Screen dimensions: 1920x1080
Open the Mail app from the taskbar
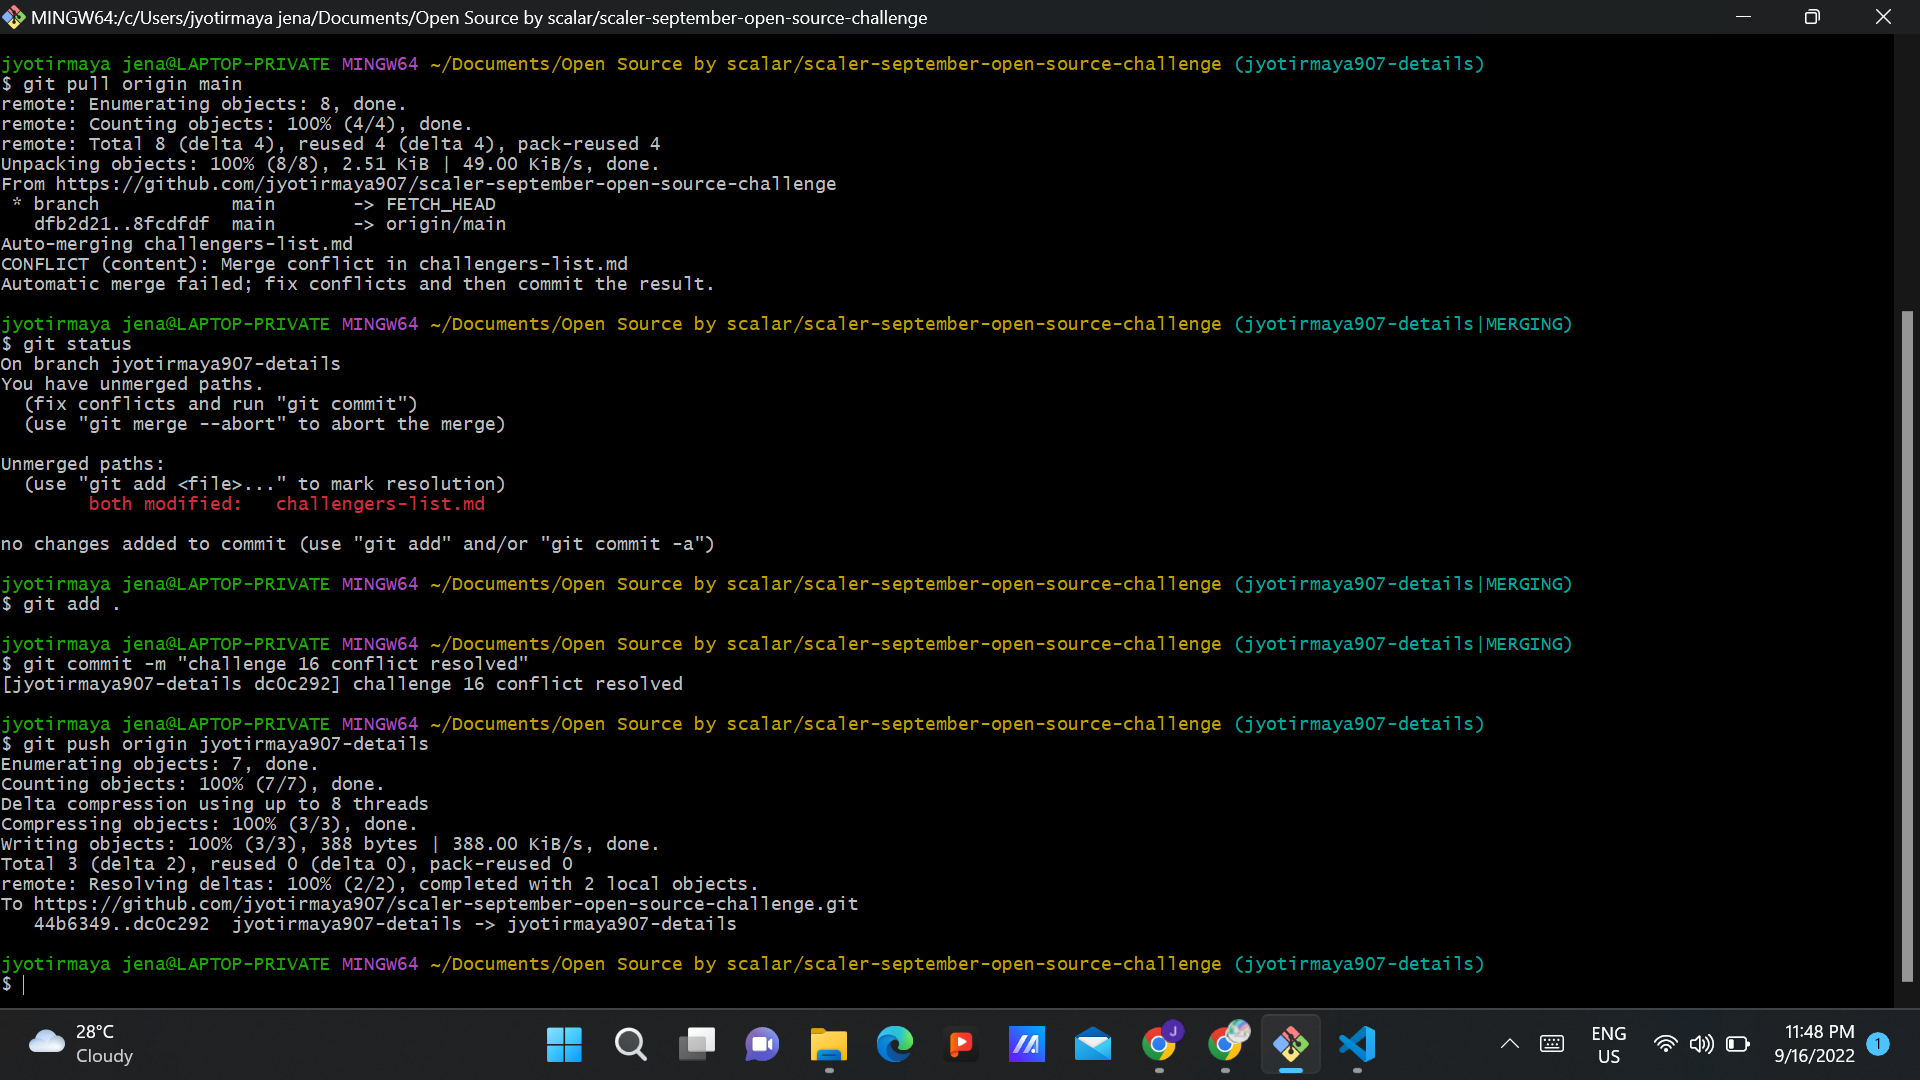coord(1092,1045)
